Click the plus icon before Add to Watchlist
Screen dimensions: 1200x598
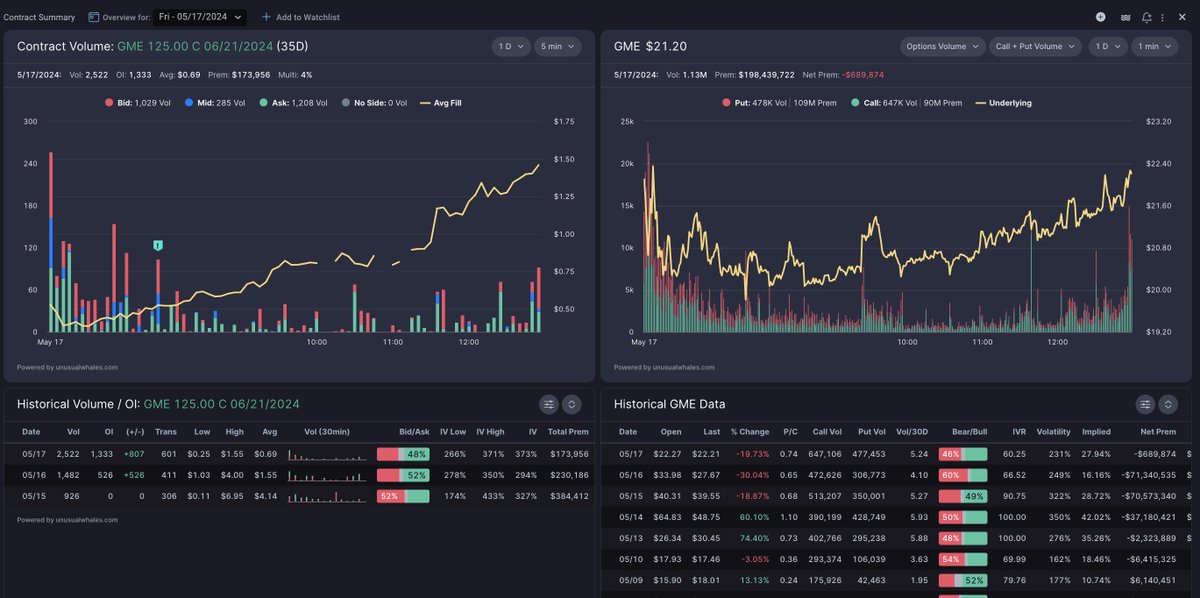[266, 17]
